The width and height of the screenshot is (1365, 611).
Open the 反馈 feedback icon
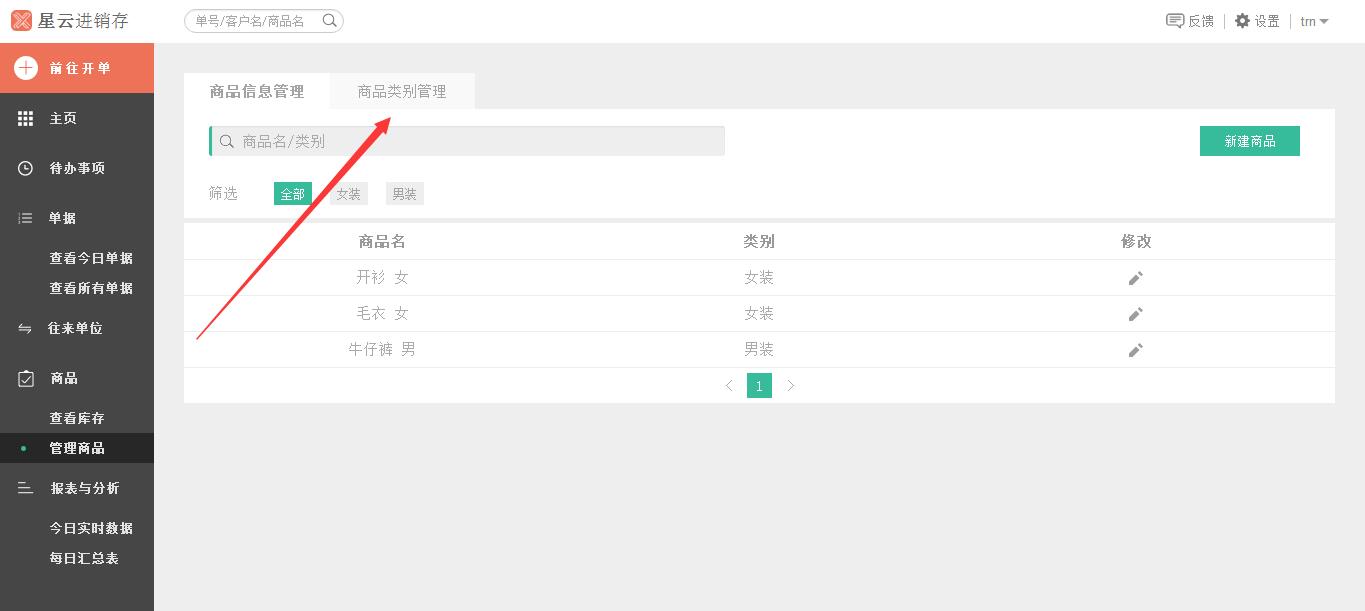point(1173,20)
